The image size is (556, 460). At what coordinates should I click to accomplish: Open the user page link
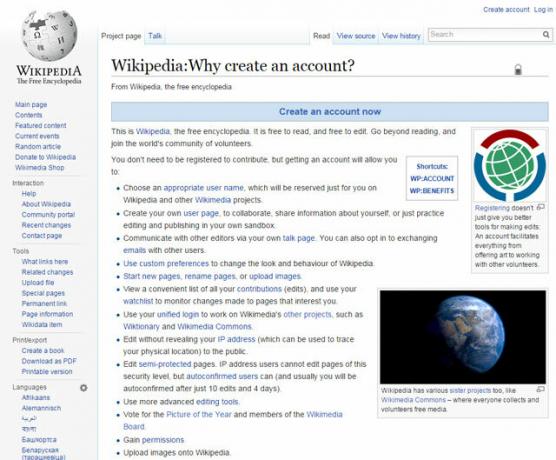point(201,213)
